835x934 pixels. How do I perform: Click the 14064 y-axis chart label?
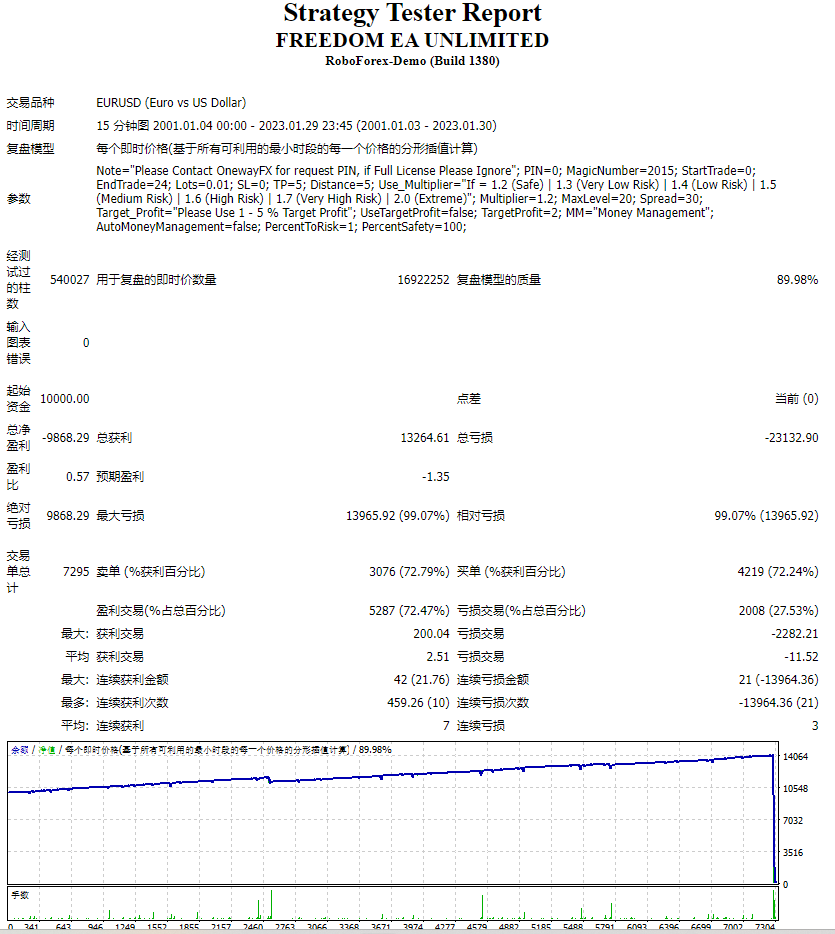point(795,756)
